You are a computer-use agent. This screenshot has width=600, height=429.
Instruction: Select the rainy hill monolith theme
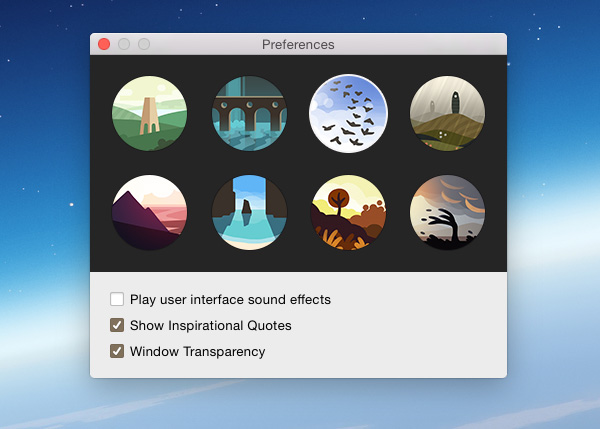click(x=447, y=113)
